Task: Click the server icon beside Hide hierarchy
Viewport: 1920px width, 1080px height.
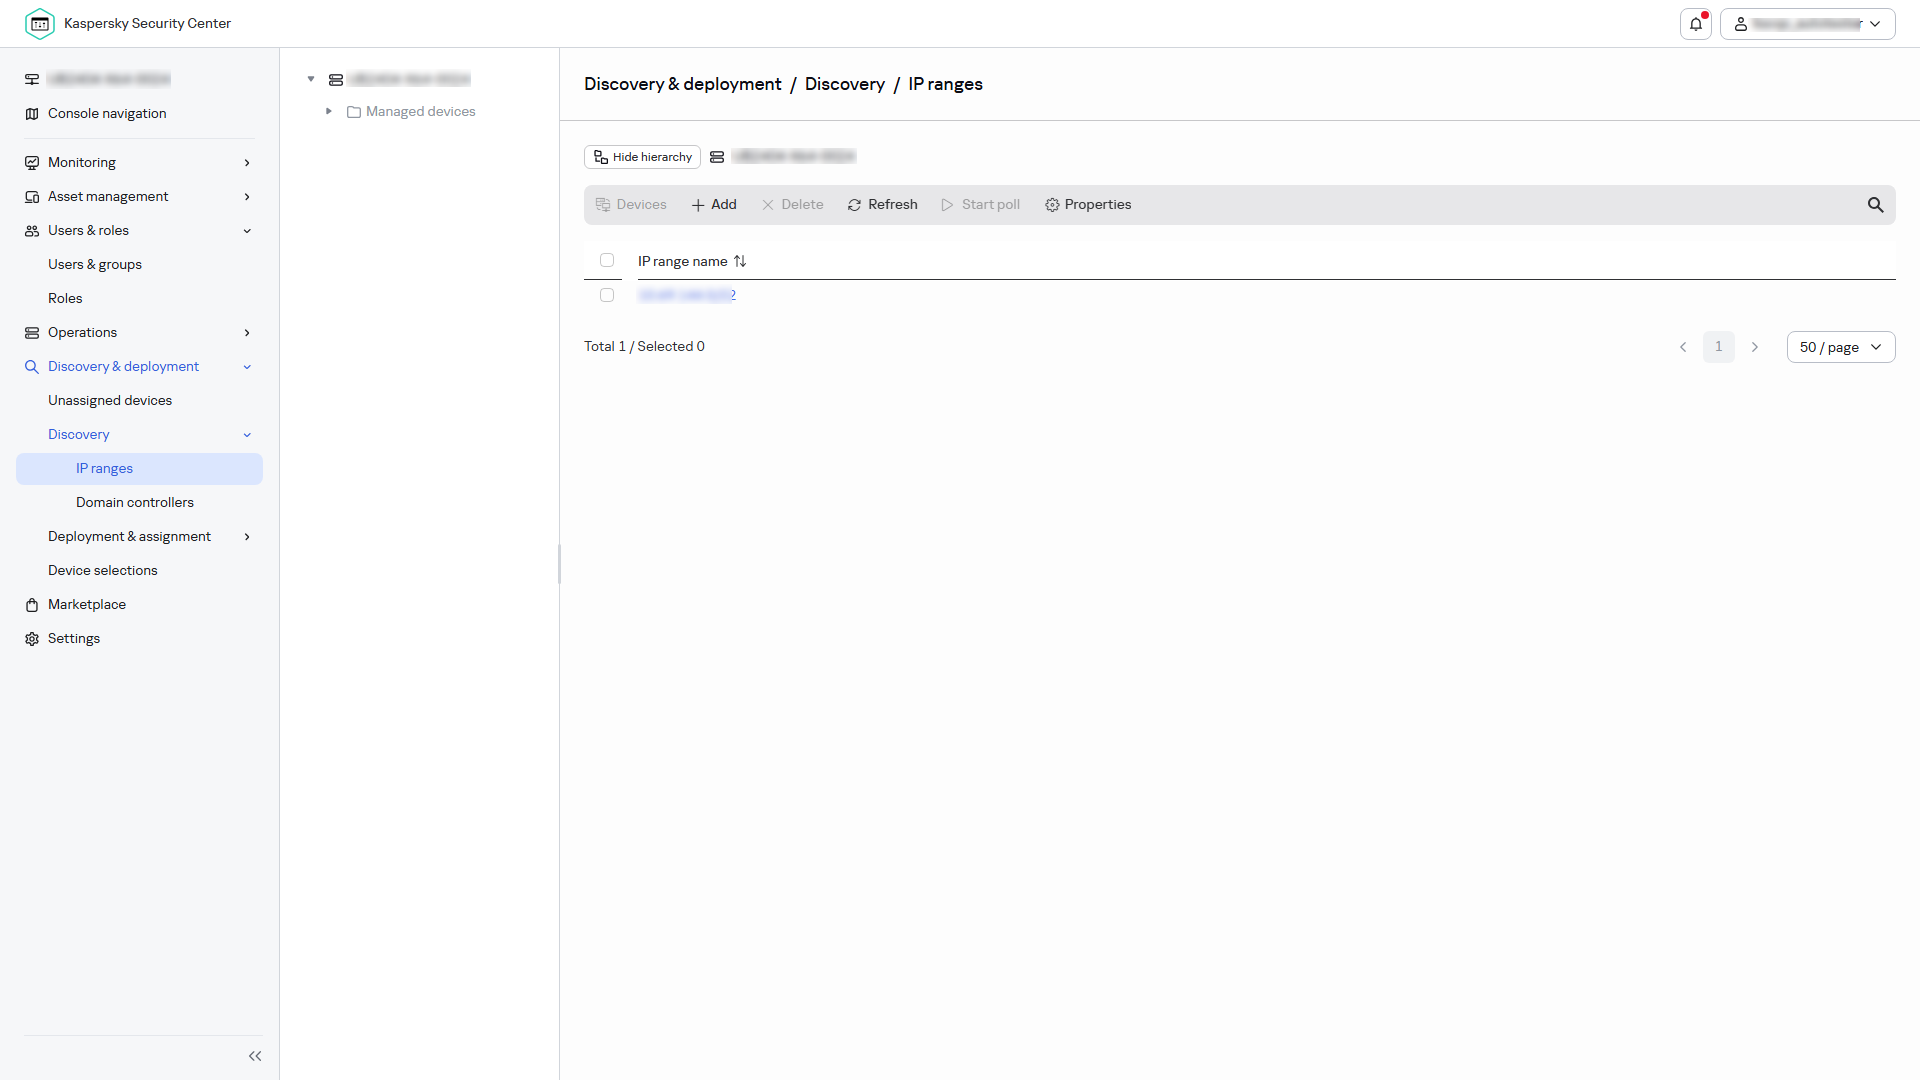Action: (x=717, y=157)
